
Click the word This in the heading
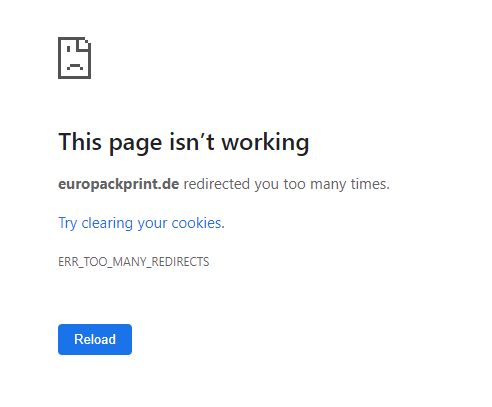80,142
